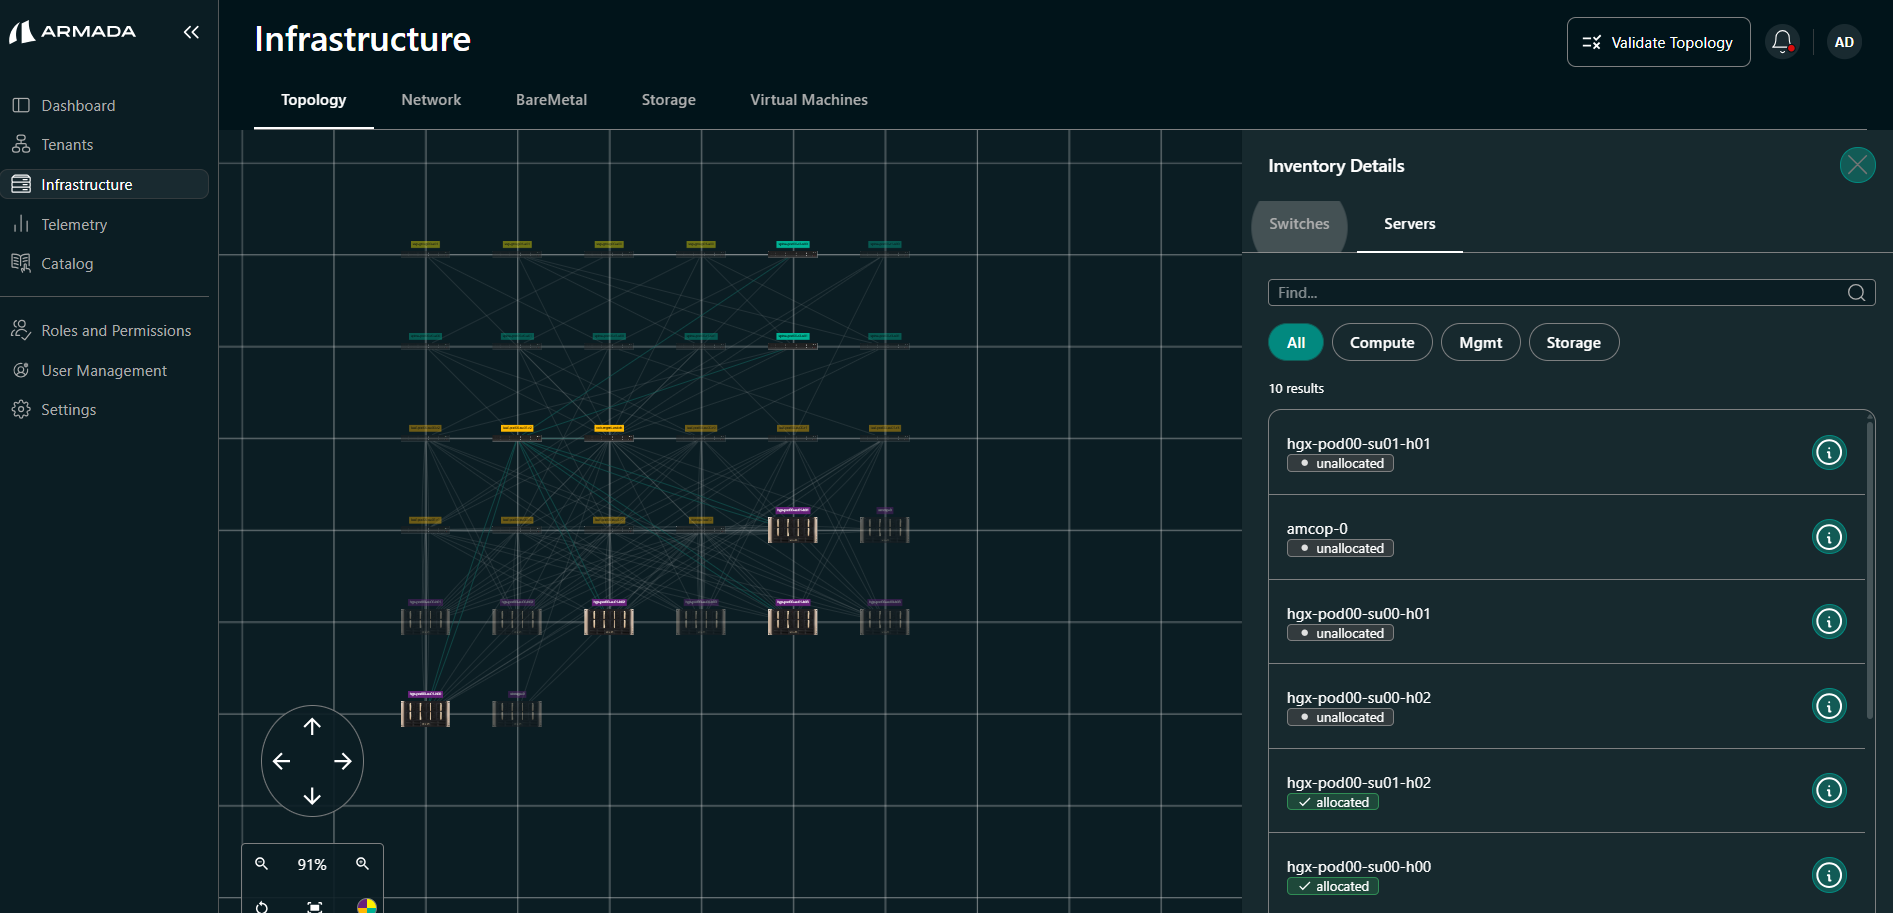Open the color legend wheel icon
The width and height of the screenshot is (1893, 913).
(x=366, y=906)
